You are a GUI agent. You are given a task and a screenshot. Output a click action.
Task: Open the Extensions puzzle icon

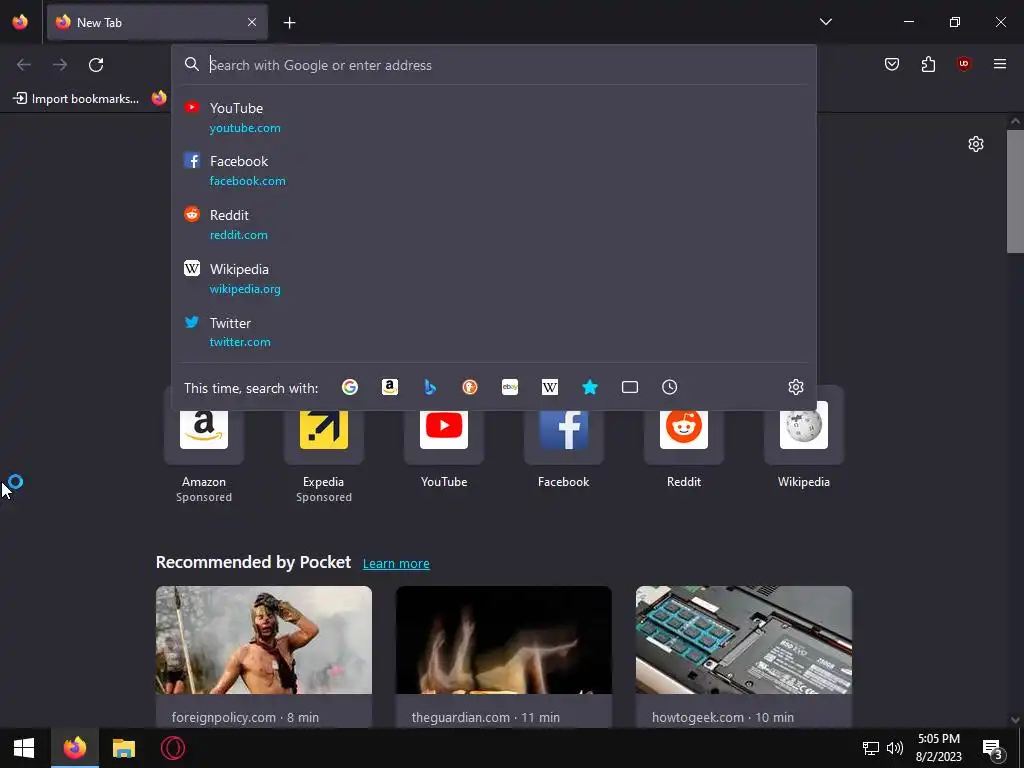click(x=928, y=64)
